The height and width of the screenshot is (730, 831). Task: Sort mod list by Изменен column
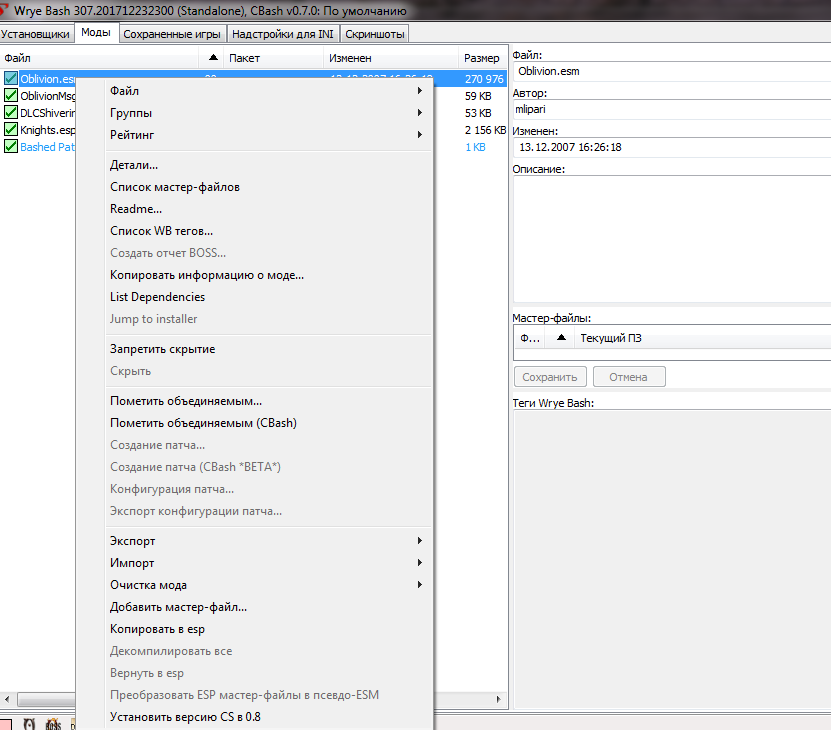(x=391, y=58)
